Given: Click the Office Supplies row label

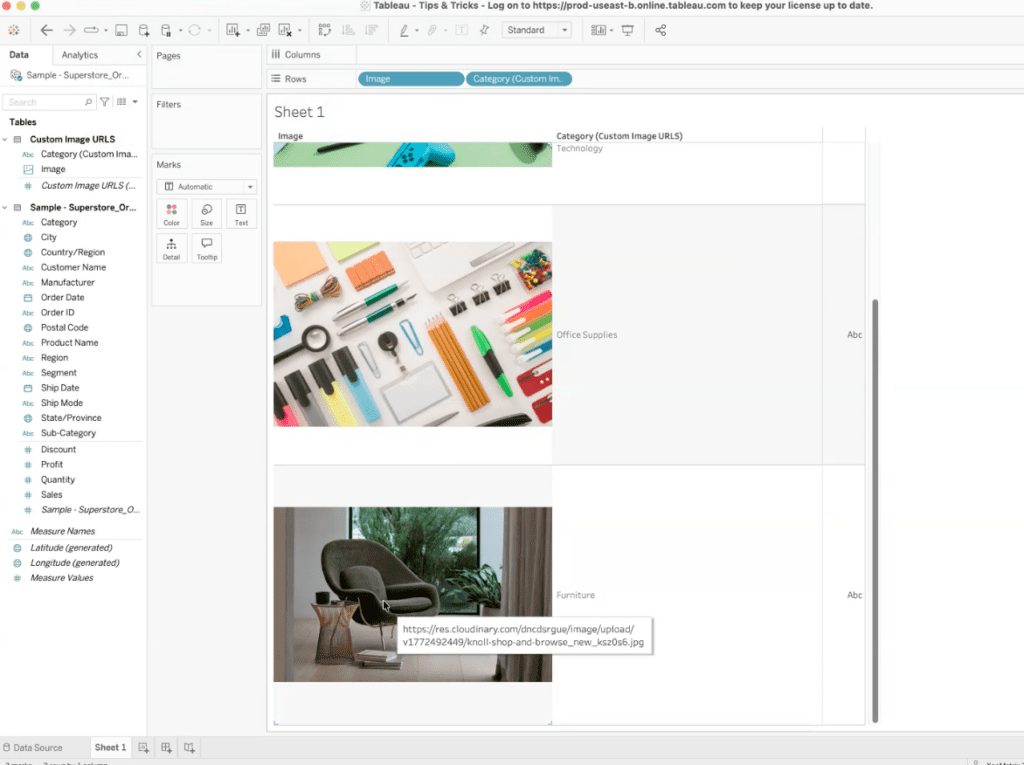Looking at the screenshot, I should click(586, 334).
